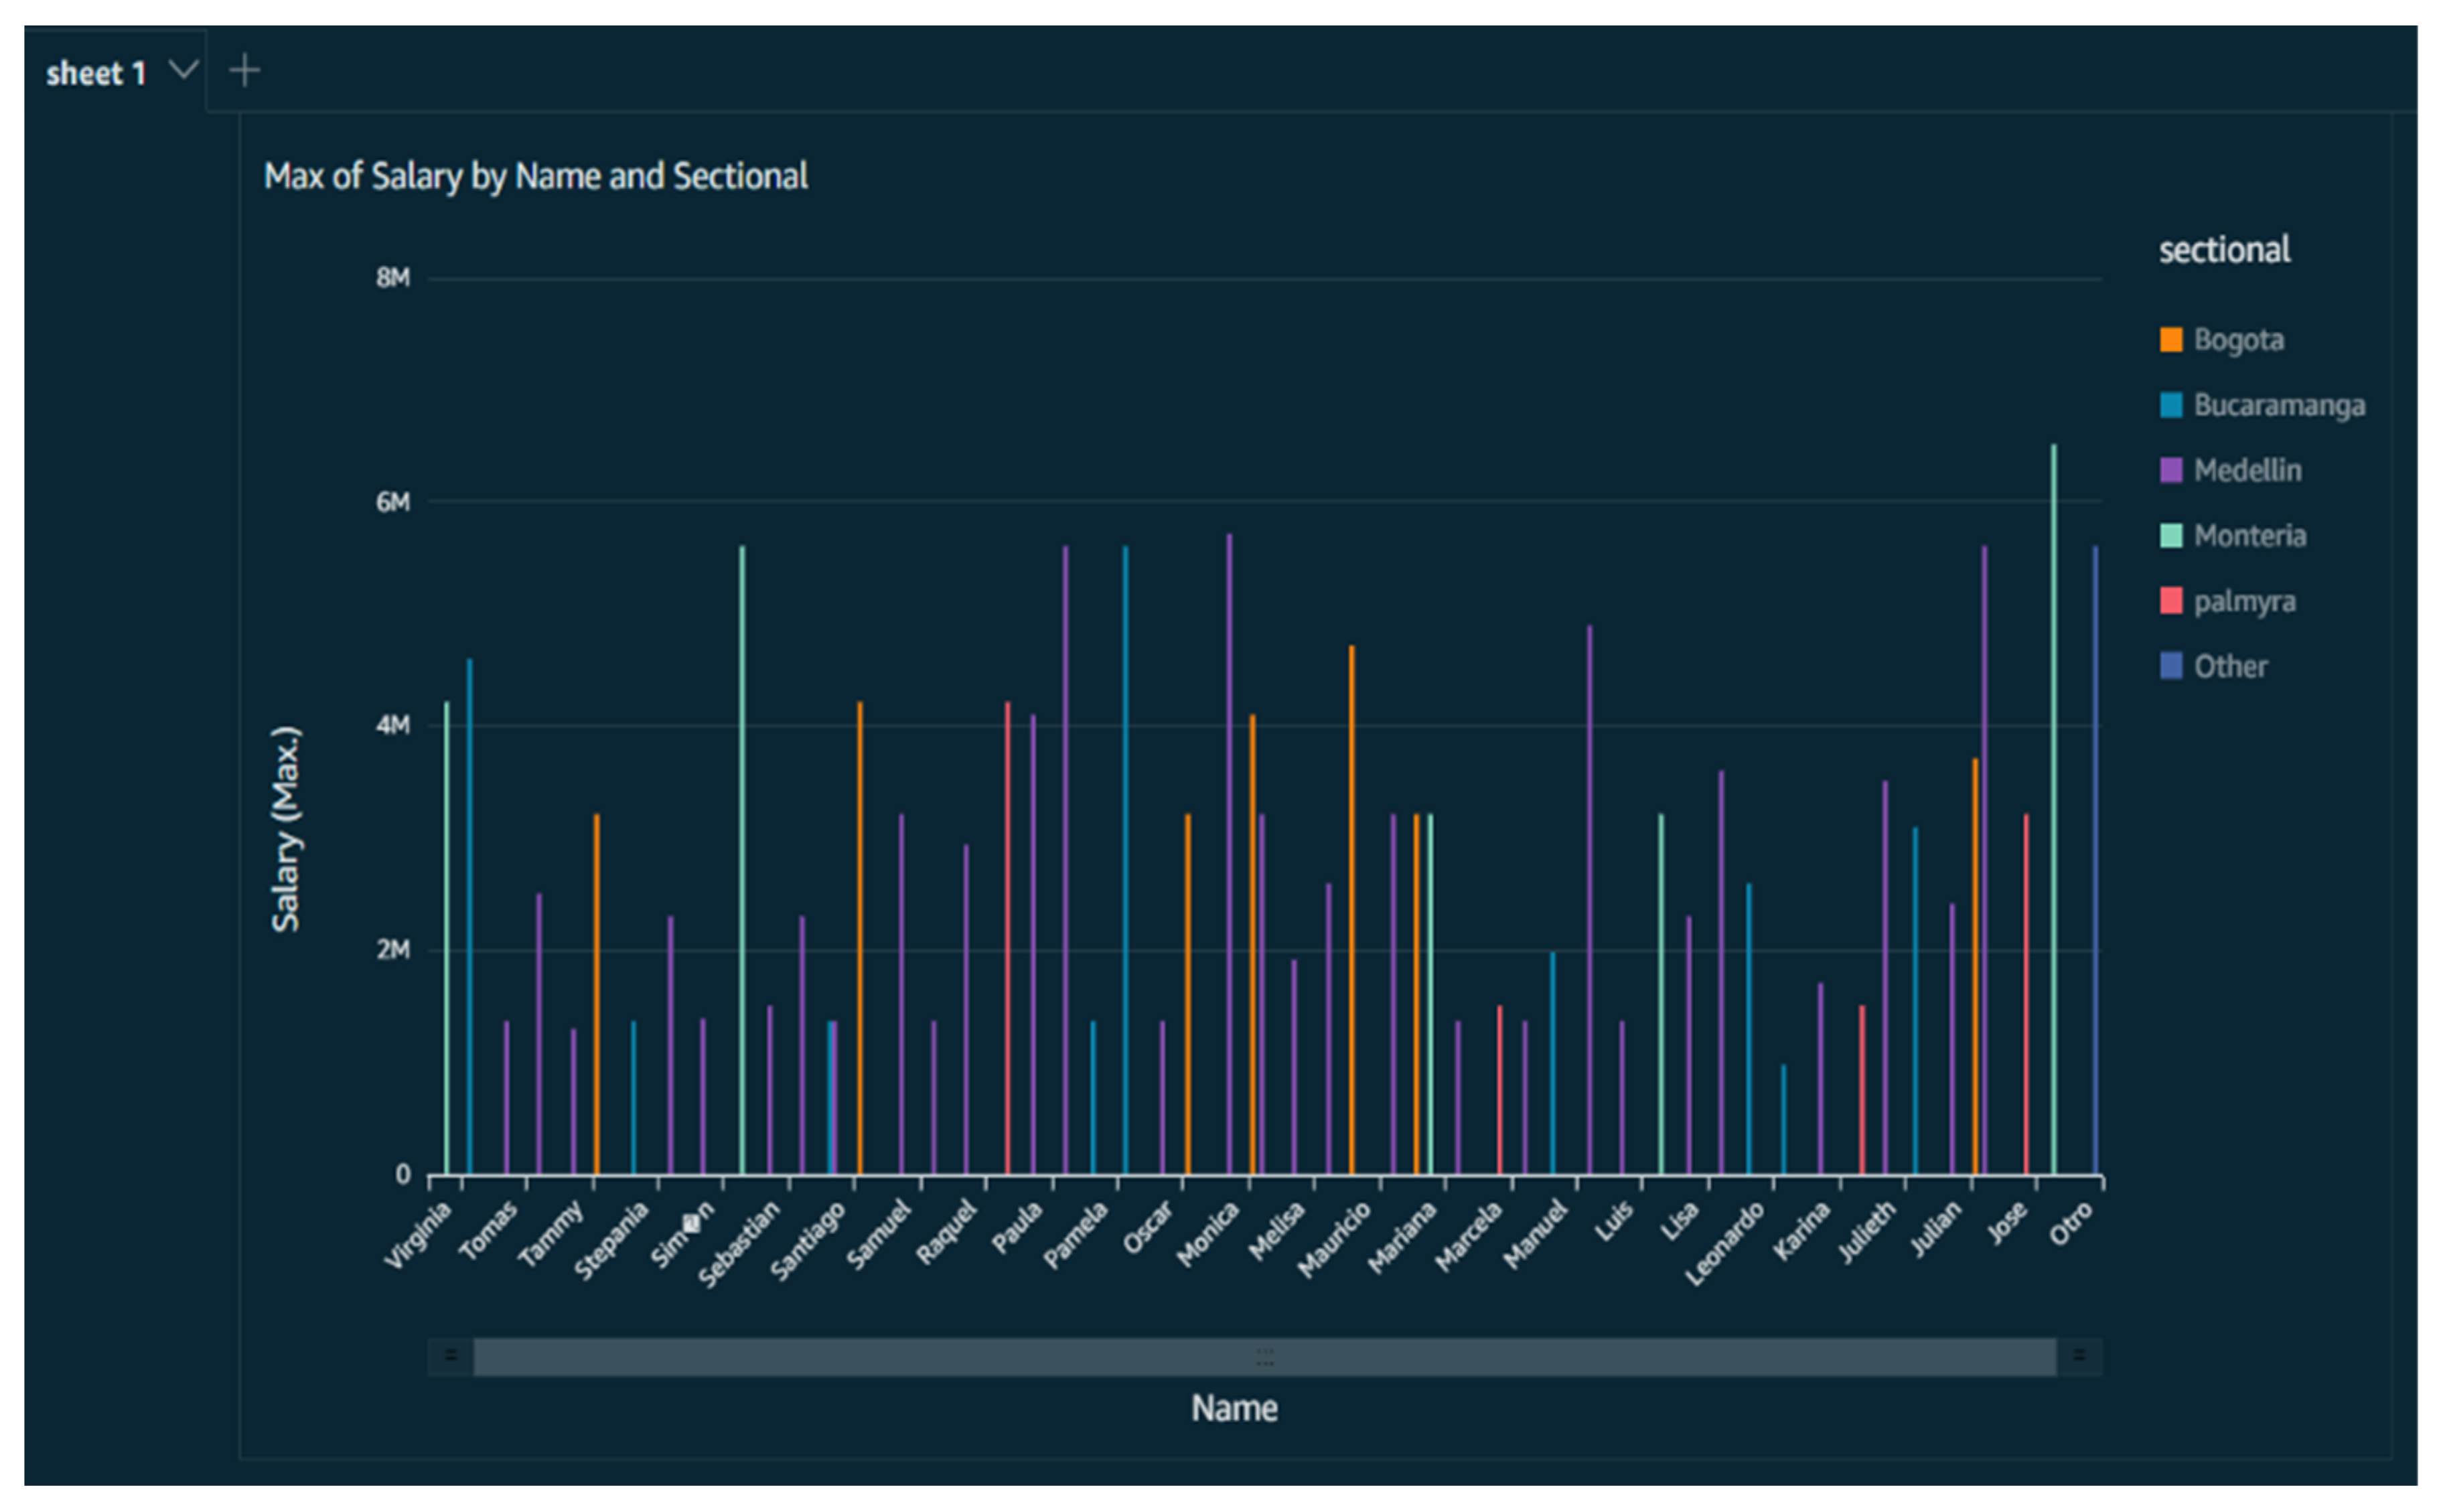
Task: Click the Virginia label on x-axis
Action: (x=419, y=1236)
